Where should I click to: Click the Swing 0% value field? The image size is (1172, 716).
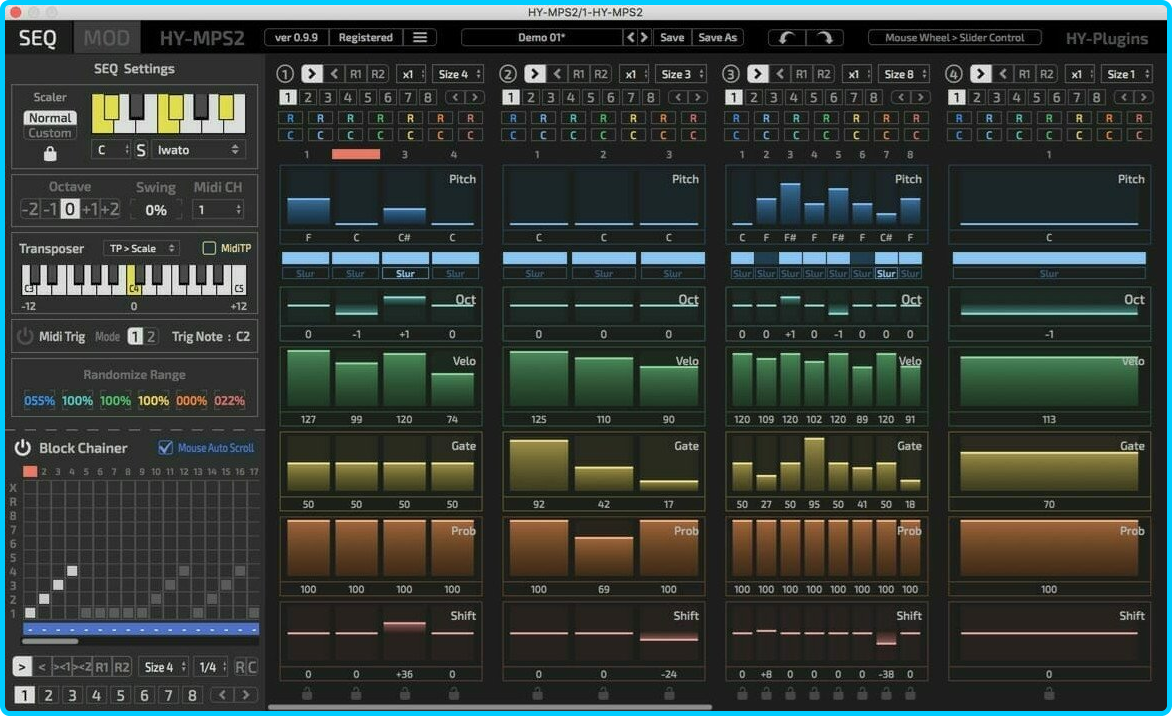point(155,210)
